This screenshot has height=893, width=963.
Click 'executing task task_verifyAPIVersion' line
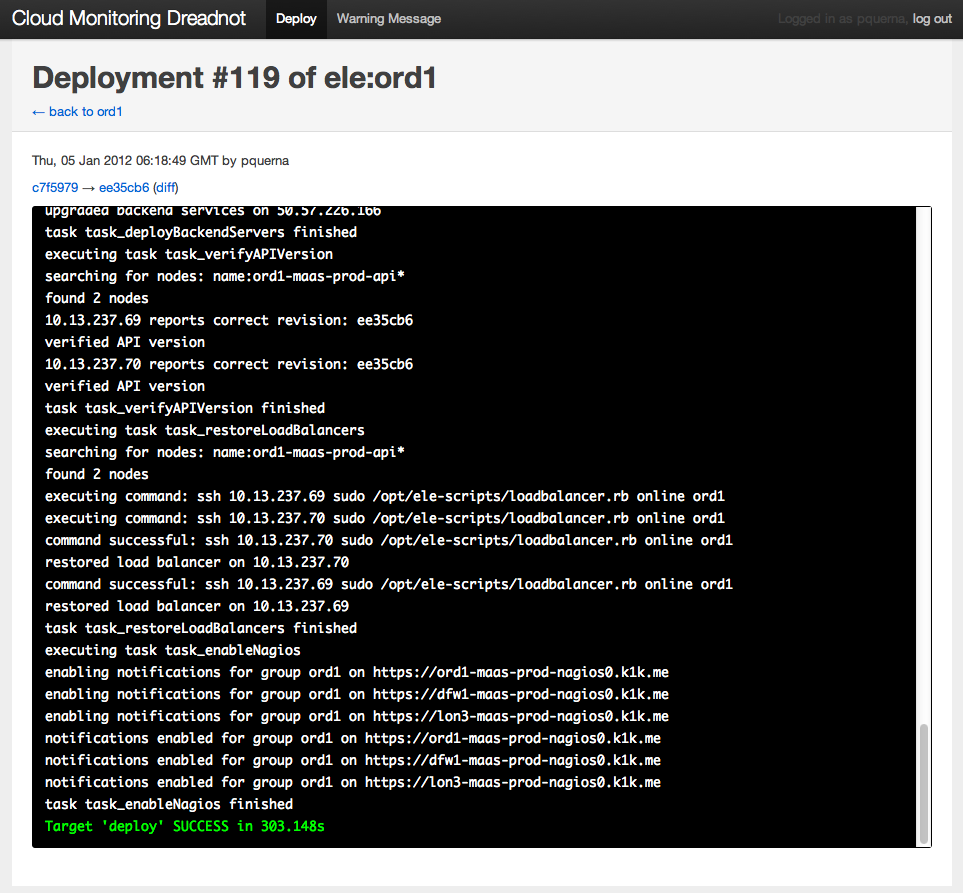[x=189, y=254]
